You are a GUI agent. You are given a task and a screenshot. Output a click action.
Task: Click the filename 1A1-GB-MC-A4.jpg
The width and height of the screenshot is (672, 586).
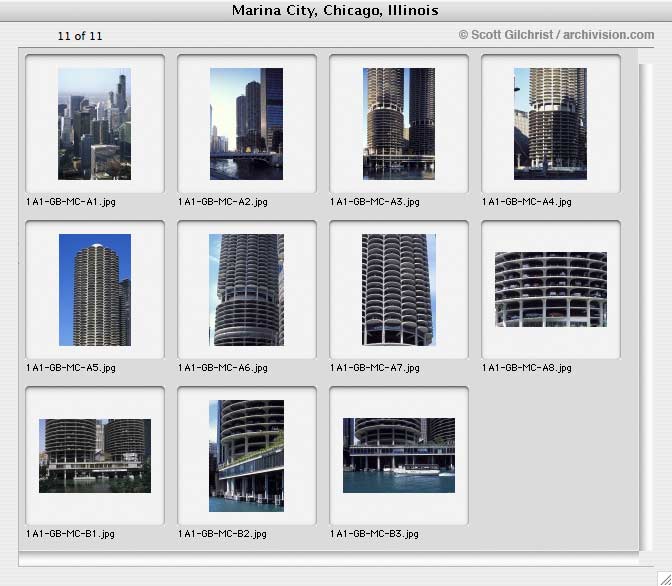[x=527, y=202]
